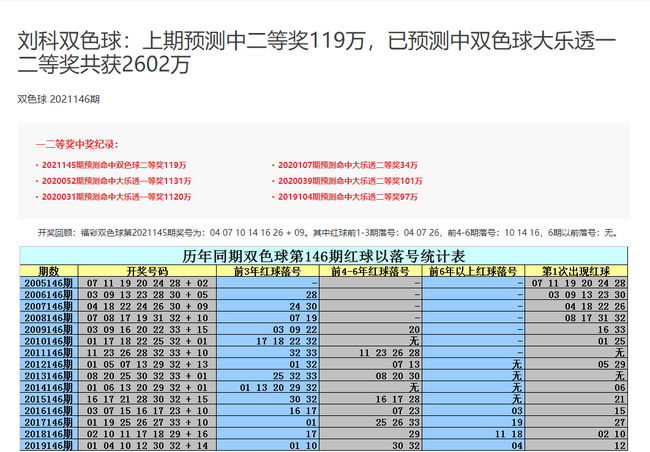Click draw numbers 11 23 26 28 32 33 + 10
This screenshot has width=650, height=452.
[x=147, y=352]
